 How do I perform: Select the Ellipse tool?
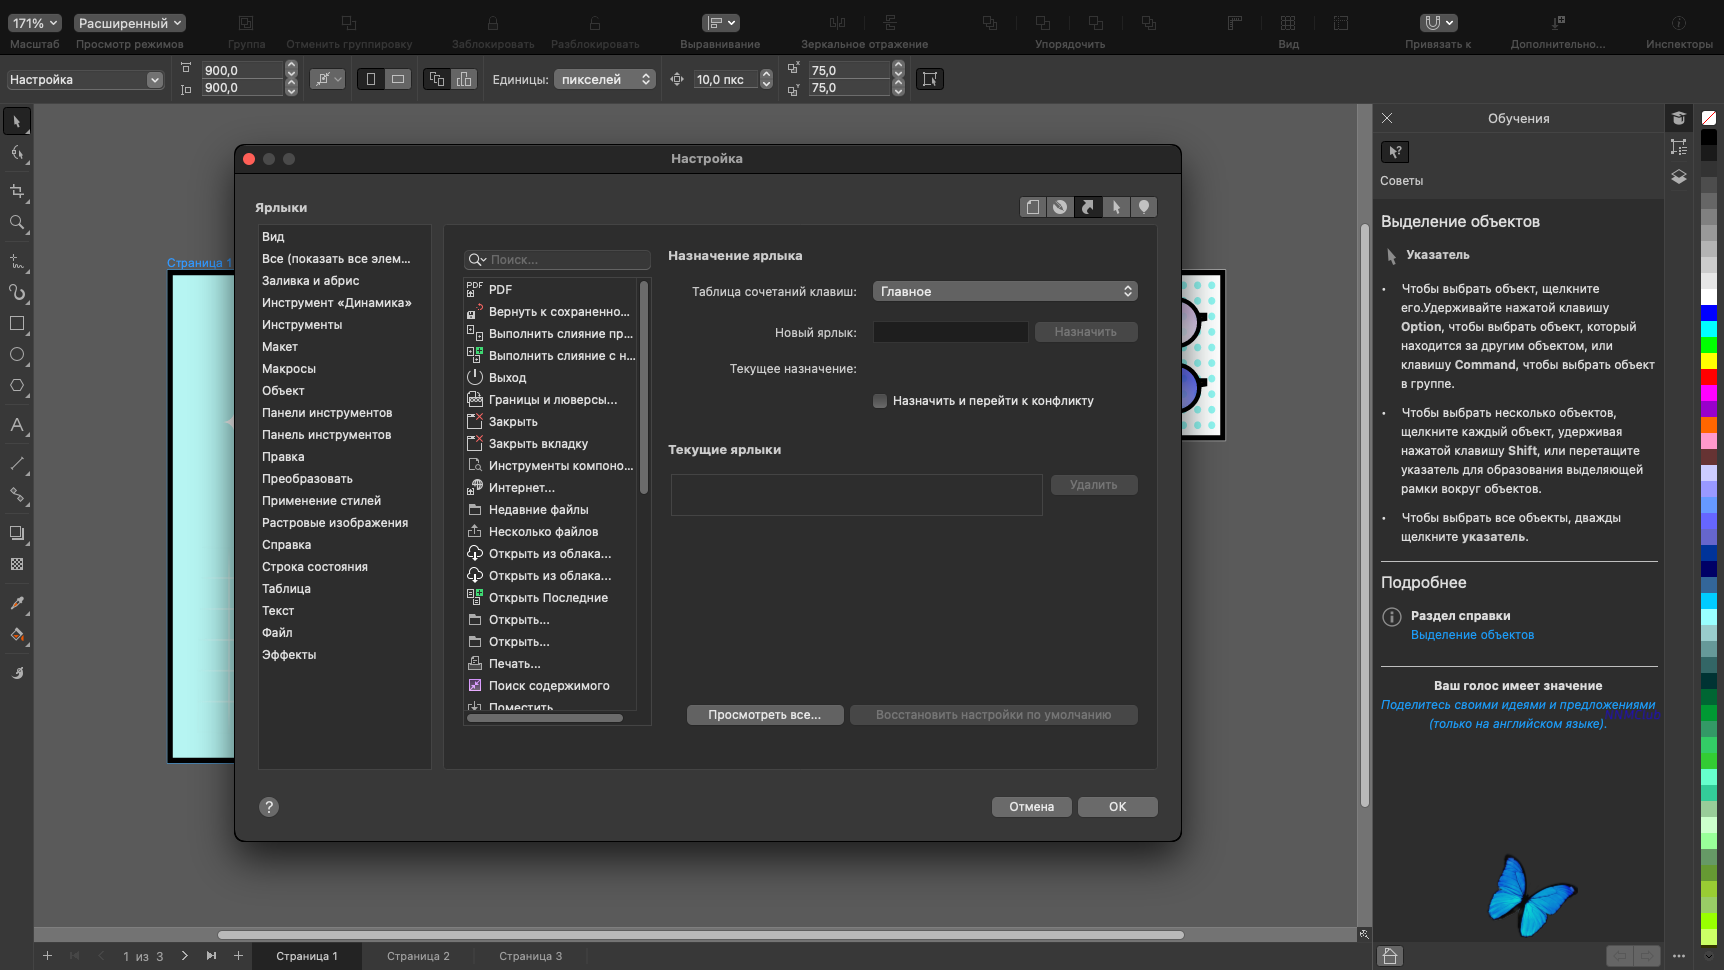pyautogui.click(x=17, y=355)
